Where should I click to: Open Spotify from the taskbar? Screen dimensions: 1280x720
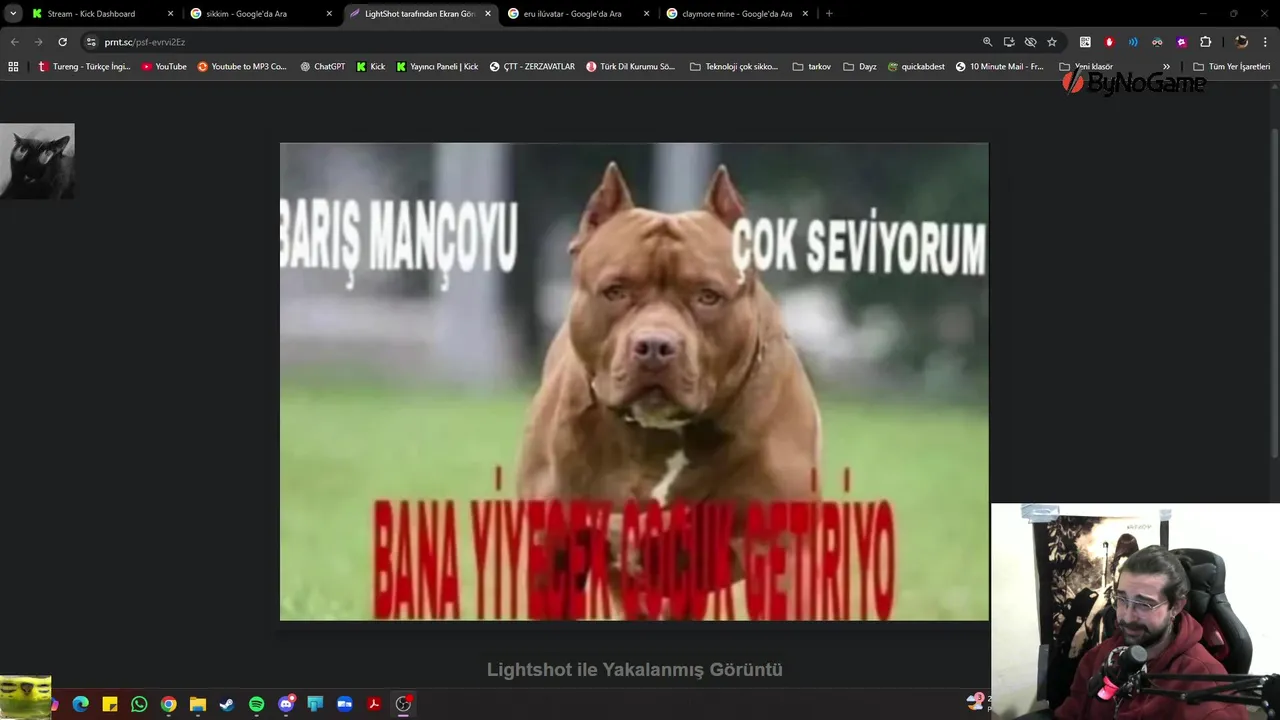pos(256,704)
